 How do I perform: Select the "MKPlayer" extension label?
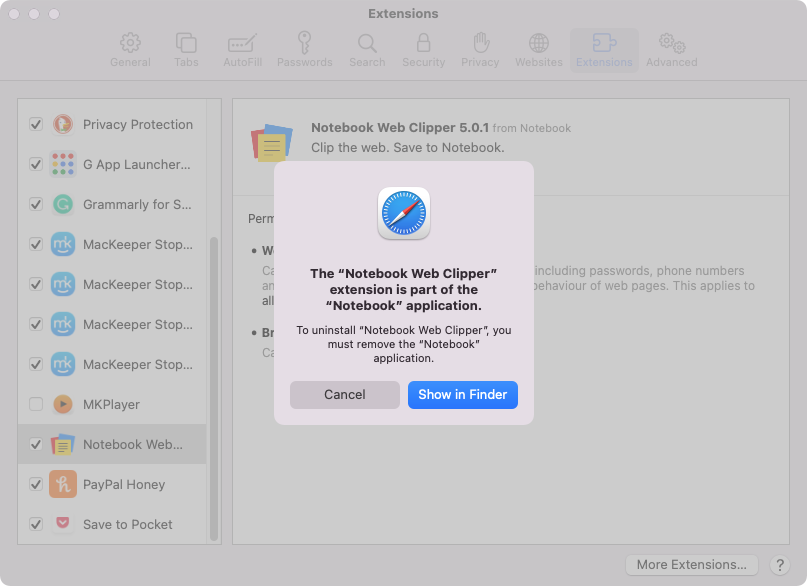click(111, 404)
